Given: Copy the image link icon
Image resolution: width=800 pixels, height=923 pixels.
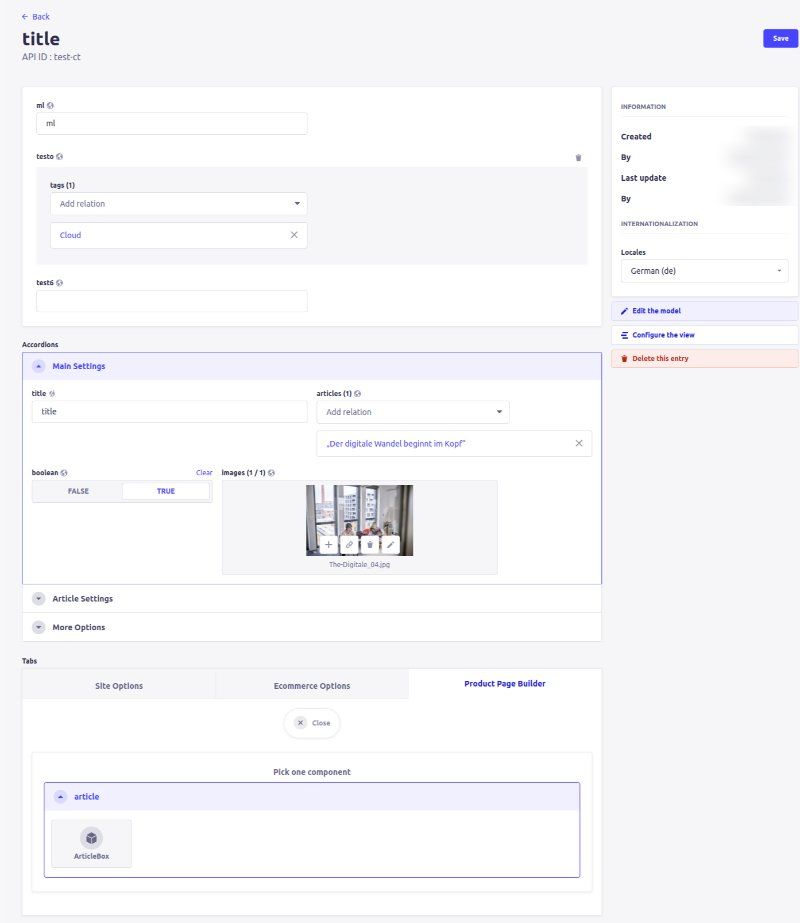Looking at the screenshot, I should [x=349, y=544].
